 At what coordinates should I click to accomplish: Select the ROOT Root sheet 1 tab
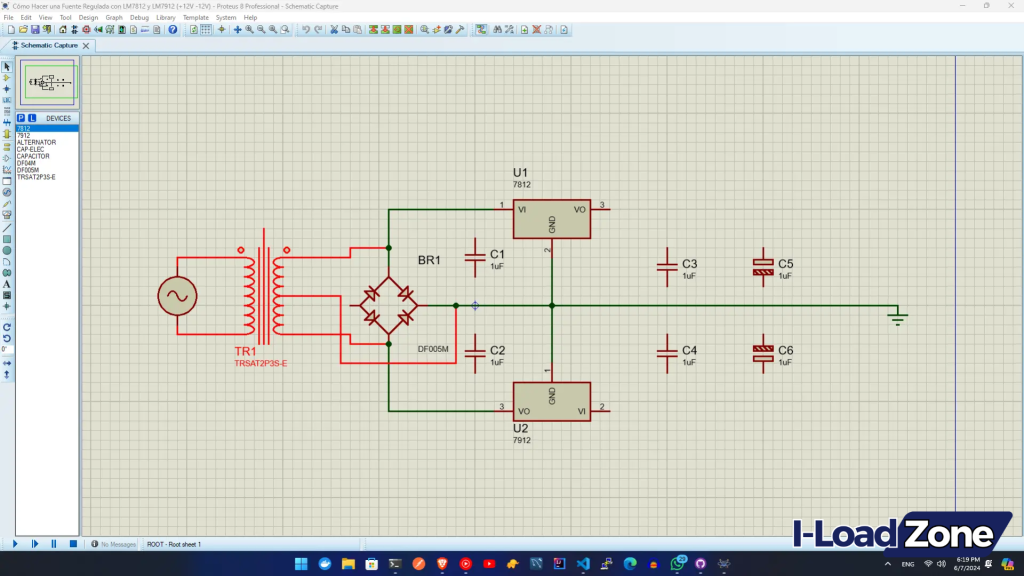click(x=175, y=544)
